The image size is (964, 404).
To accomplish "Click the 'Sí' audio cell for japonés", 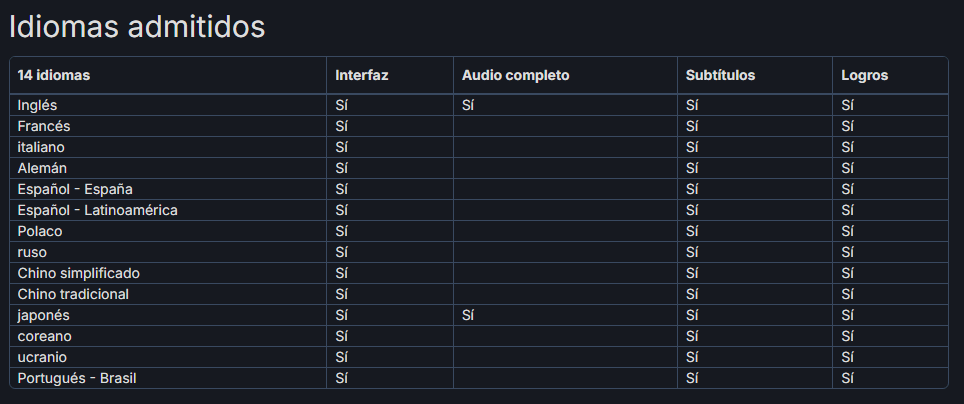I will coord(467,315).
